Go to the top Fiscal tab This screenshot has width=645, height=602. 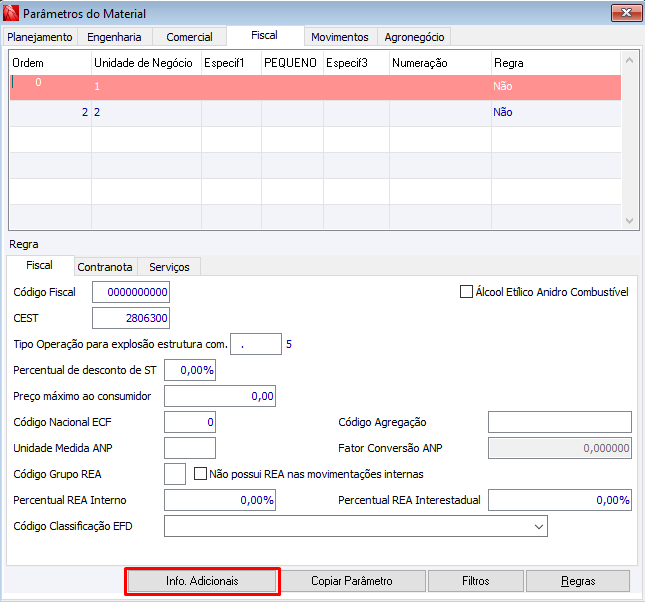[264, 35]
